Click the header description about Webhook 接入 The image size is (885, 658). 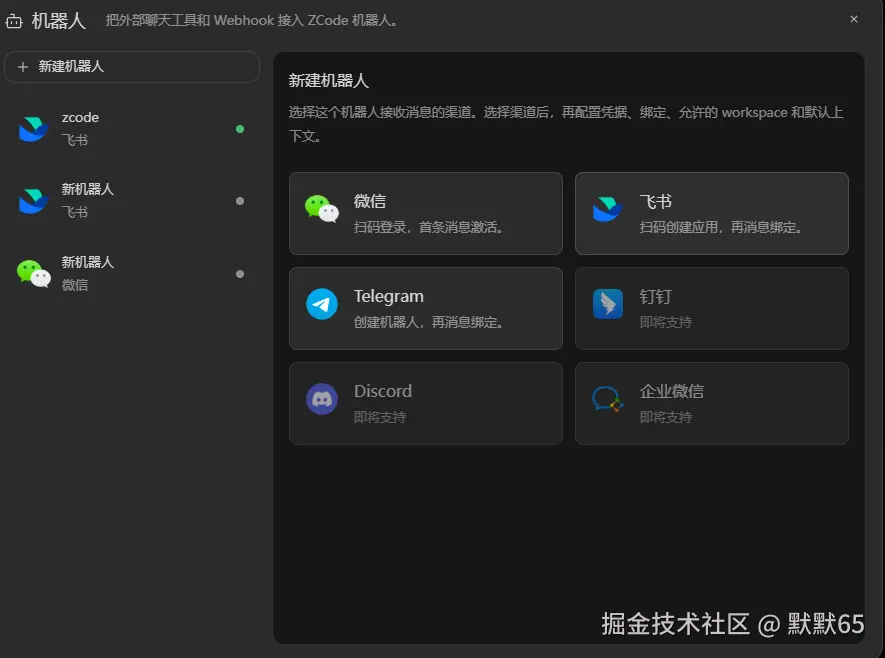point(252,21)
